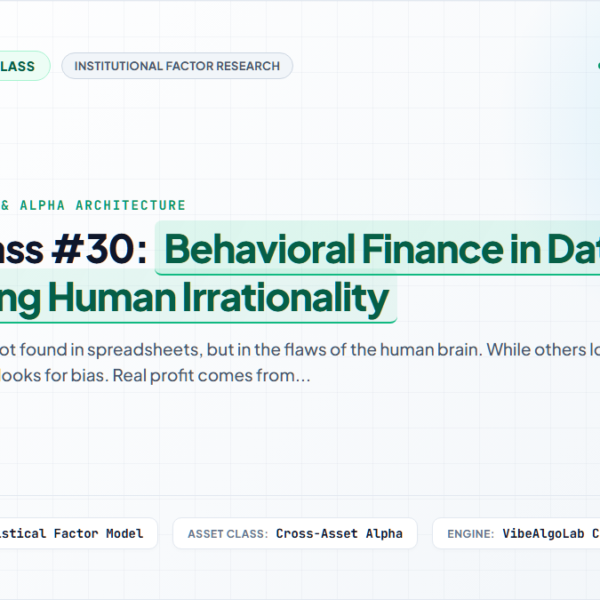Click the Institutional Factor Research tag
Viewport: 600px width, 600px height.
[x=177, y=66]
